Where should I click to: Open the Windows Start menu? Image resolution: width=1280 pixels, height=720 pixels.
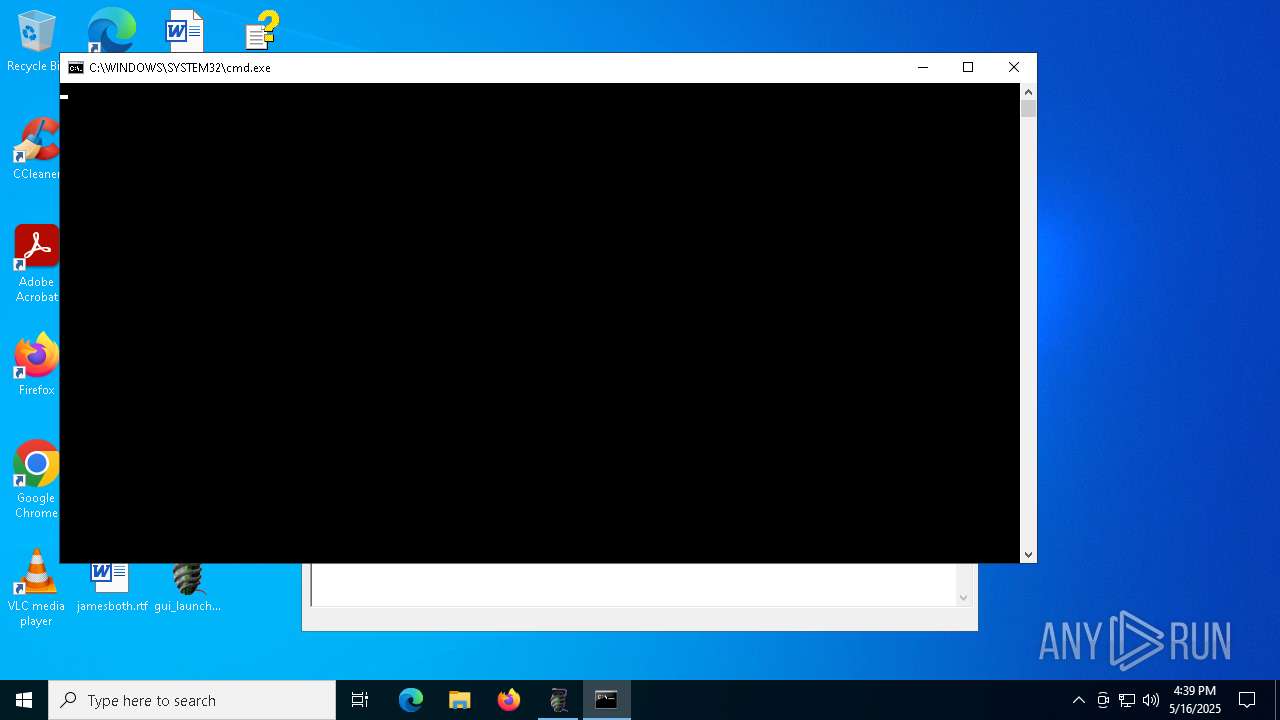[24, 700]
